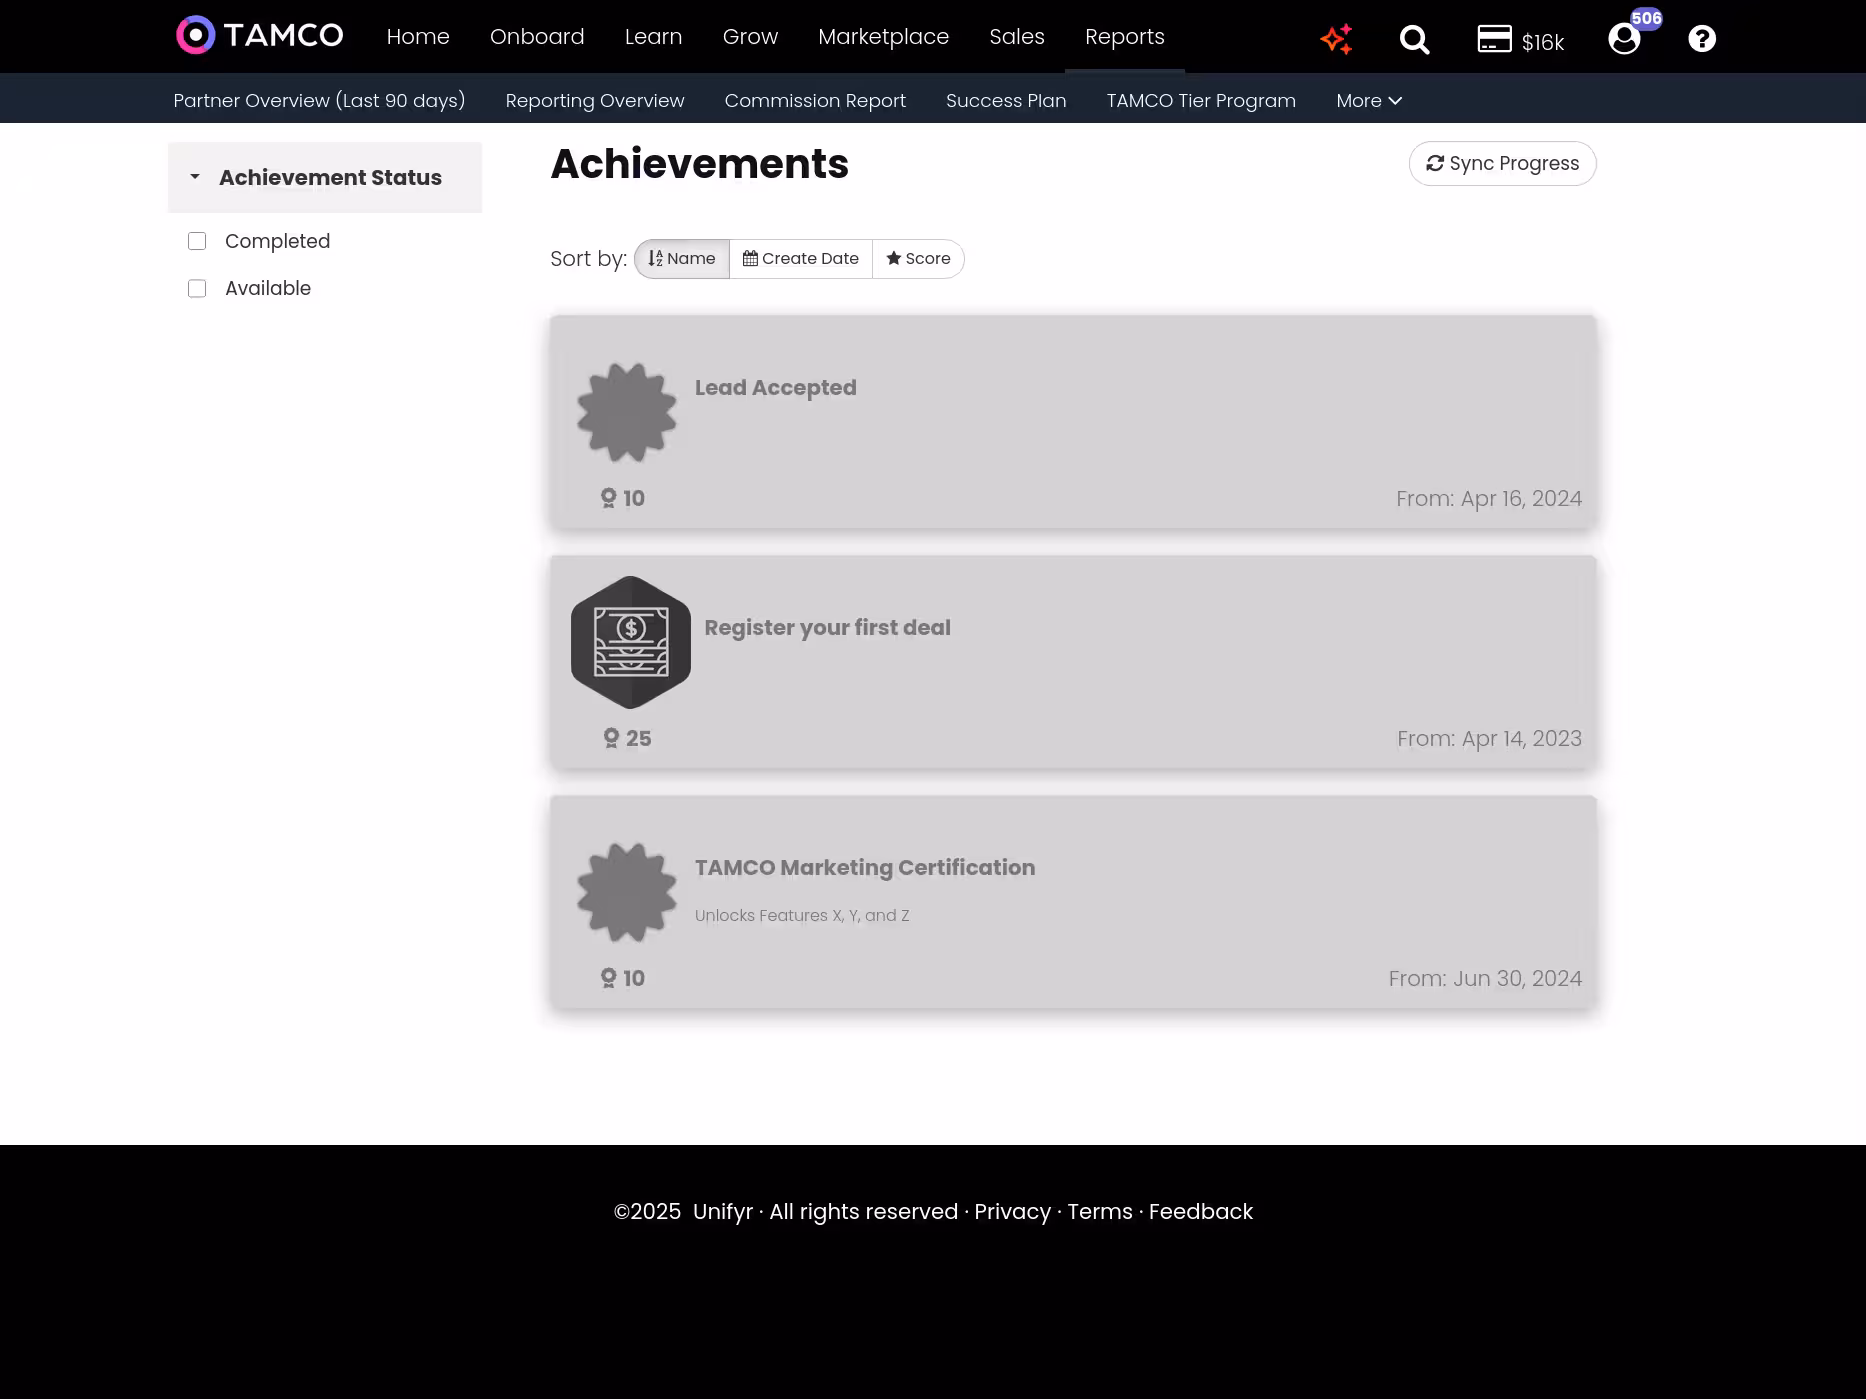Open the Commission Report page
This screenshot has height=1400, width=1866.
tap(815, 100)
